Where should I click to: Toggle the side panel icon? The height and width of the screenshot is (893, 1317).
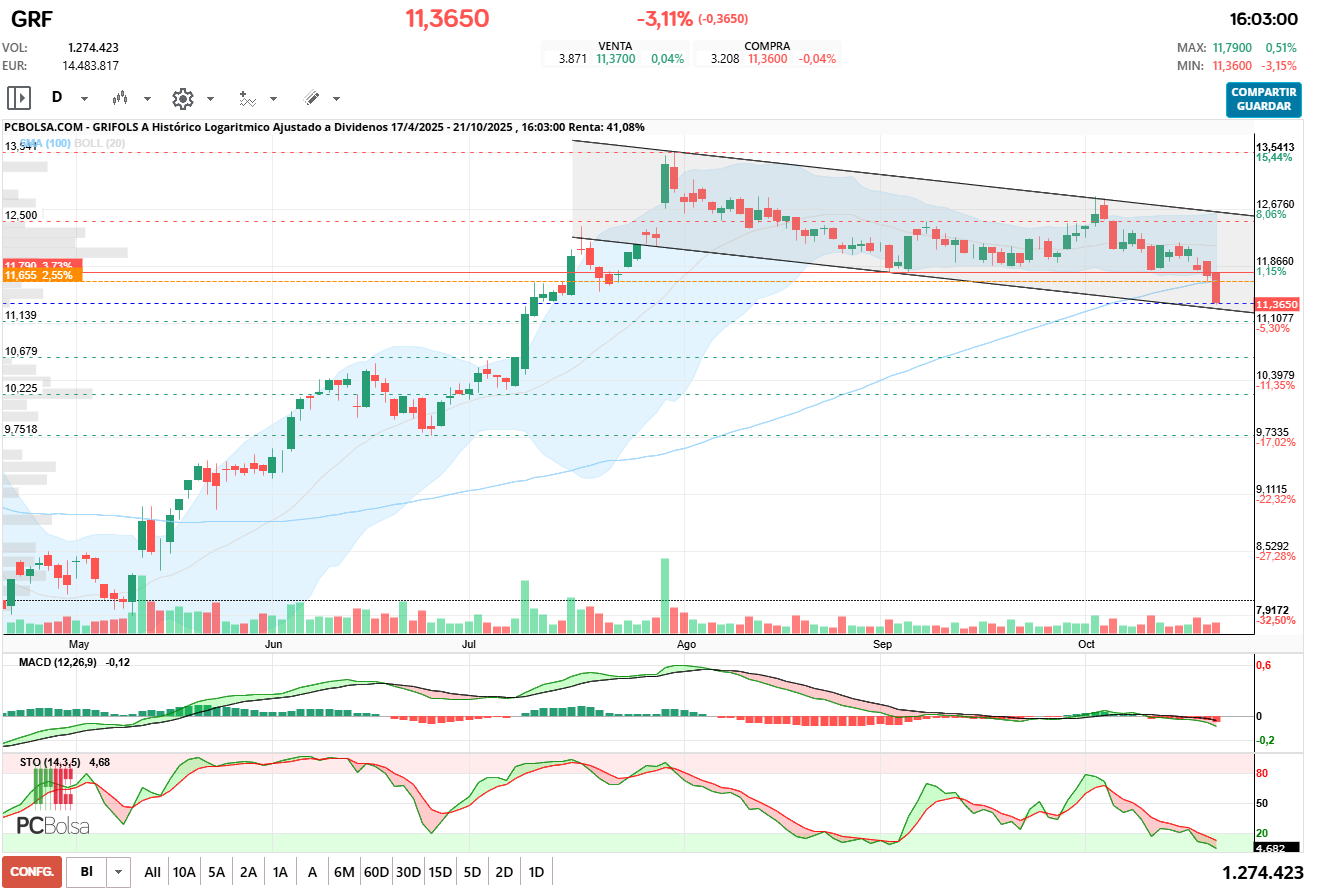19,98
